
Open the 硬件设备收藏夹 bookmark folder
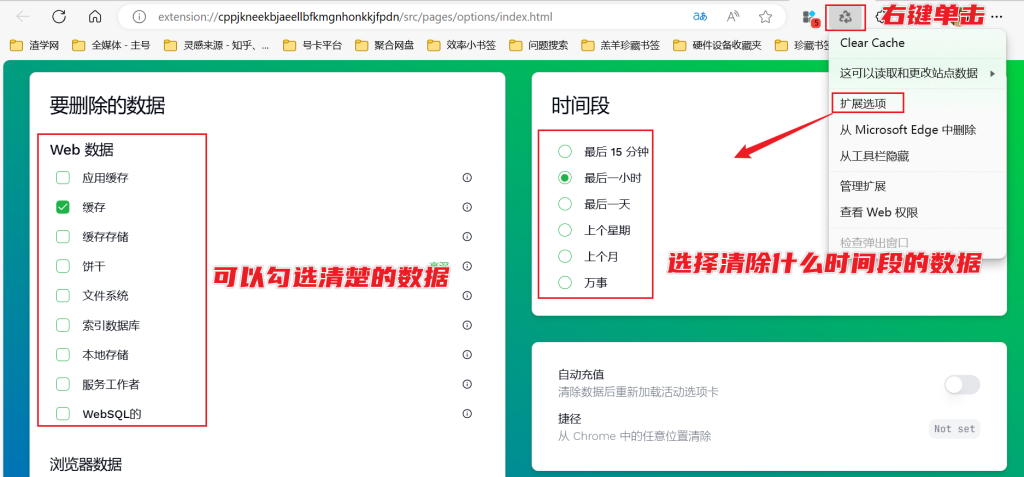click(x=718, y=46)
